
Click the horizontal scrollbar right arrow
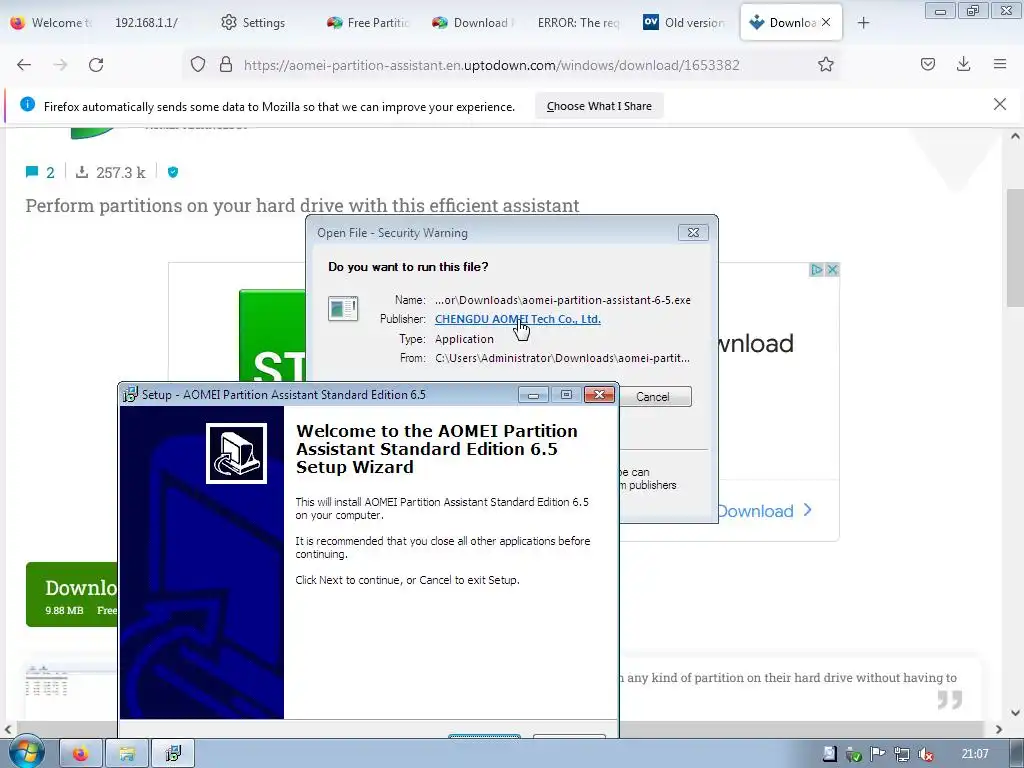pyautogui.click(x=999, y=729)
